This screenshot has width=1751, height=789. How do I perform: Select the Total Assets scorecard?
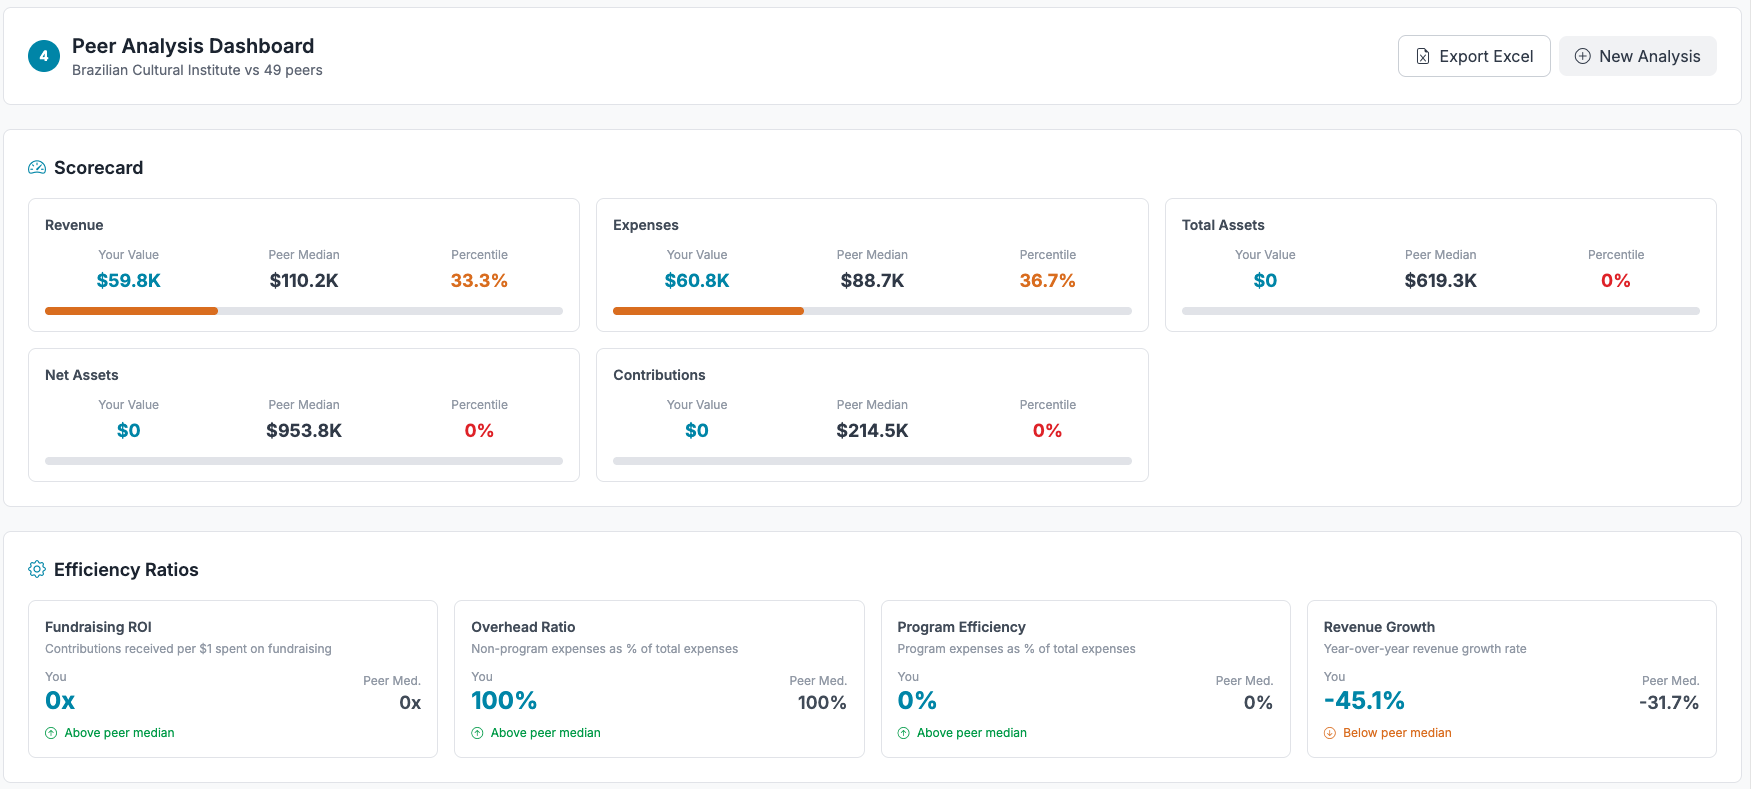pyautogui.click(x=1440, y=265)
